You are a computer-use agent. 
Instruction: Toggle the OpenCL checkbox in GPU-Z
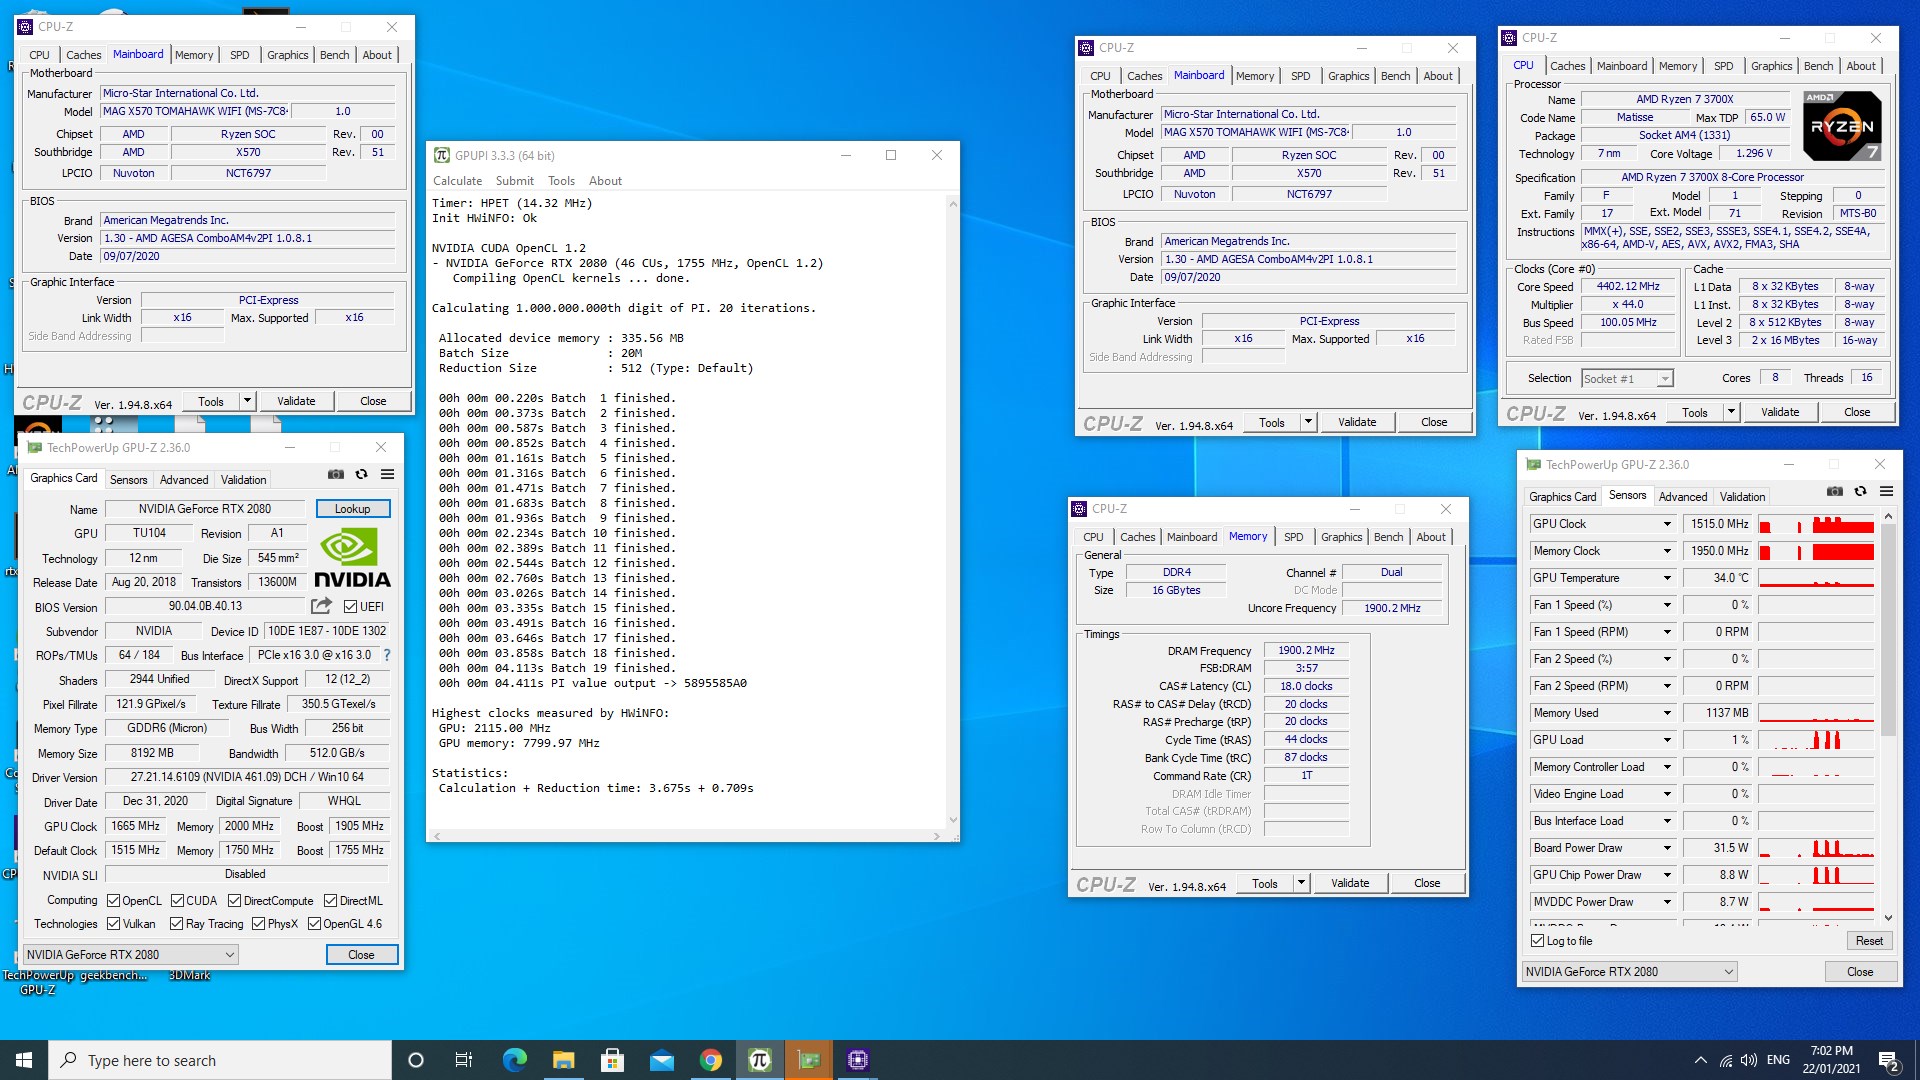coord(114,901)
